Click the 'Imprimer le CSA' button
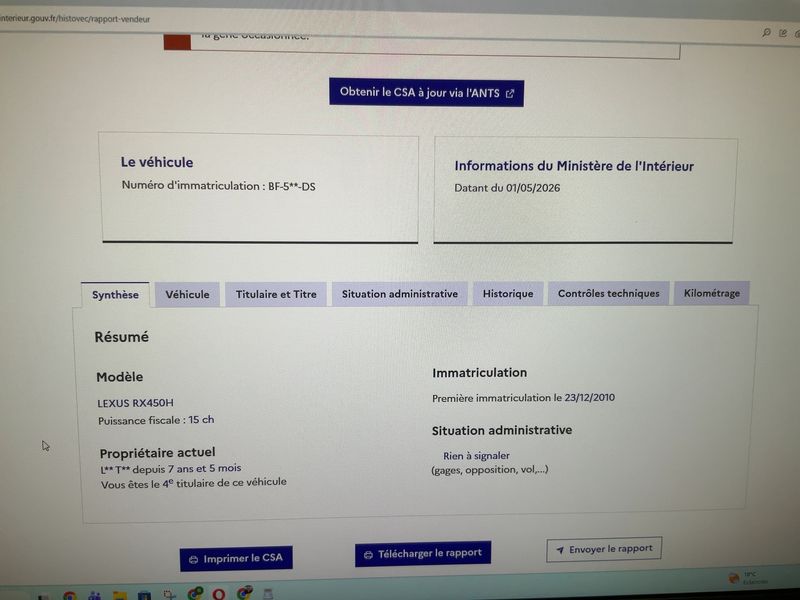 236,559
